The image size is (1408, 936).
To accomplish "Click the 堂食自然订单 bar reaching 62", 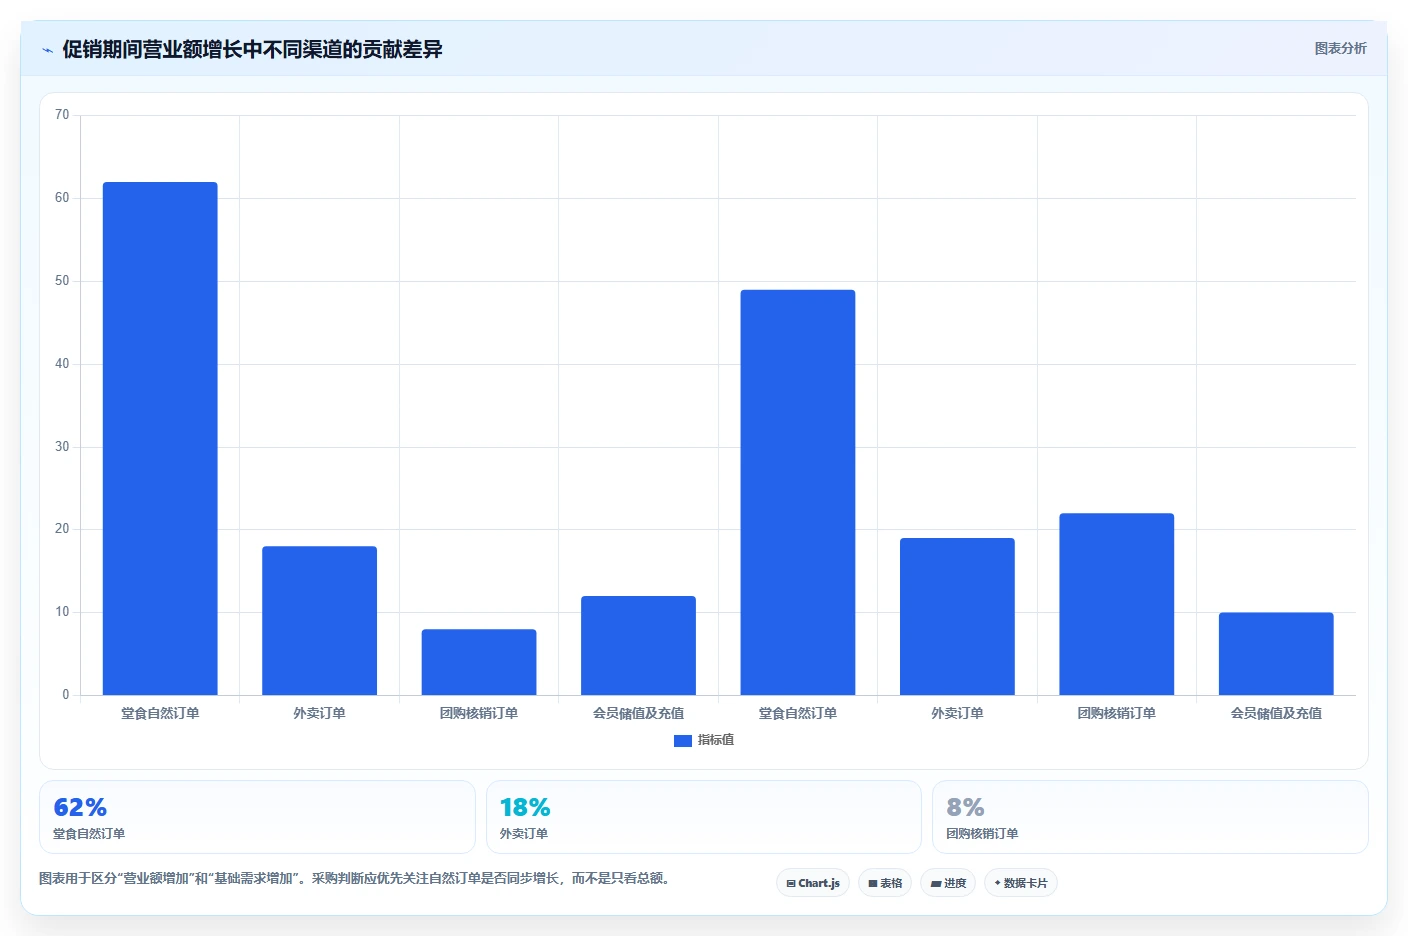I will (x=160, y=439).
